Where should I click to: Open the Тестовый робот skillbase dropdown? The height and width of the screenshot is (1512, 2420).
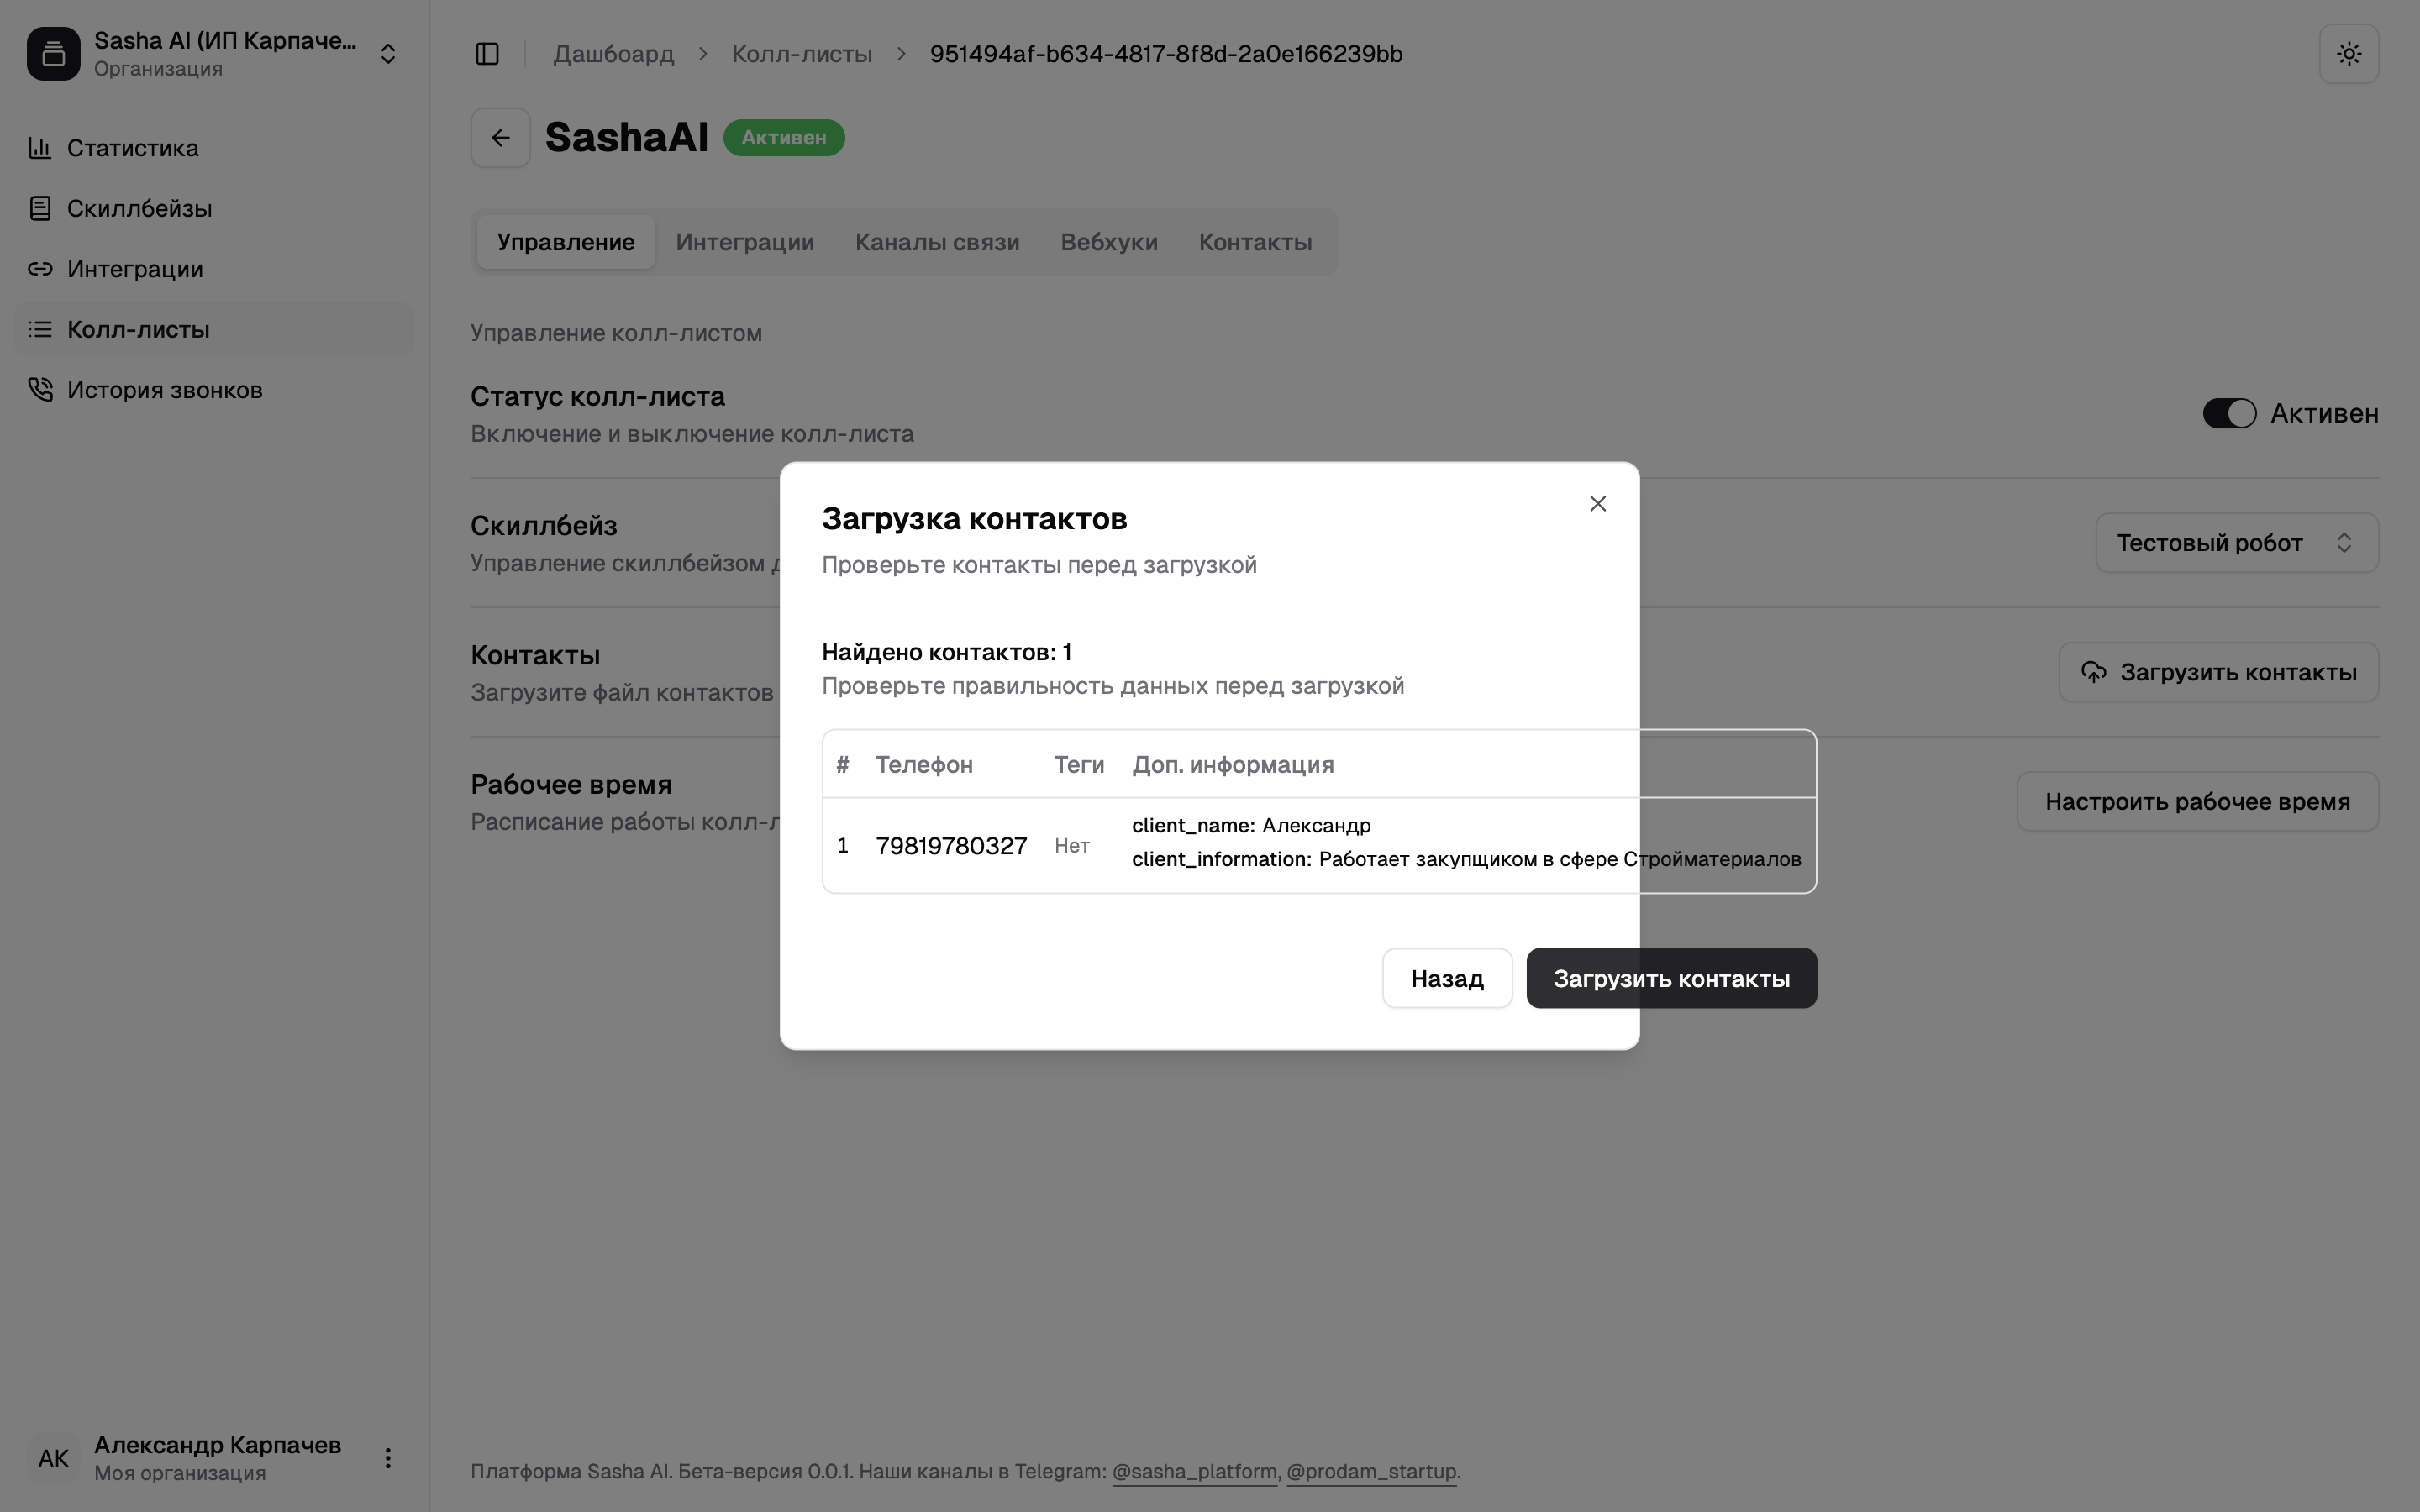point(2236,543)
